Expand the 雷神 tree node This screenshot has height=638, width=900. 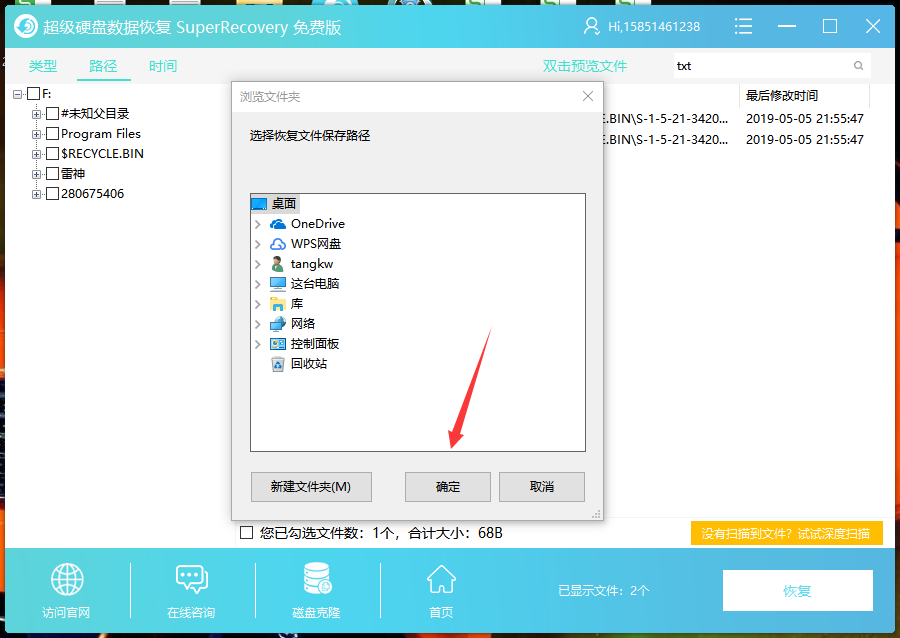pyautogui.click(x=36, y=174)
